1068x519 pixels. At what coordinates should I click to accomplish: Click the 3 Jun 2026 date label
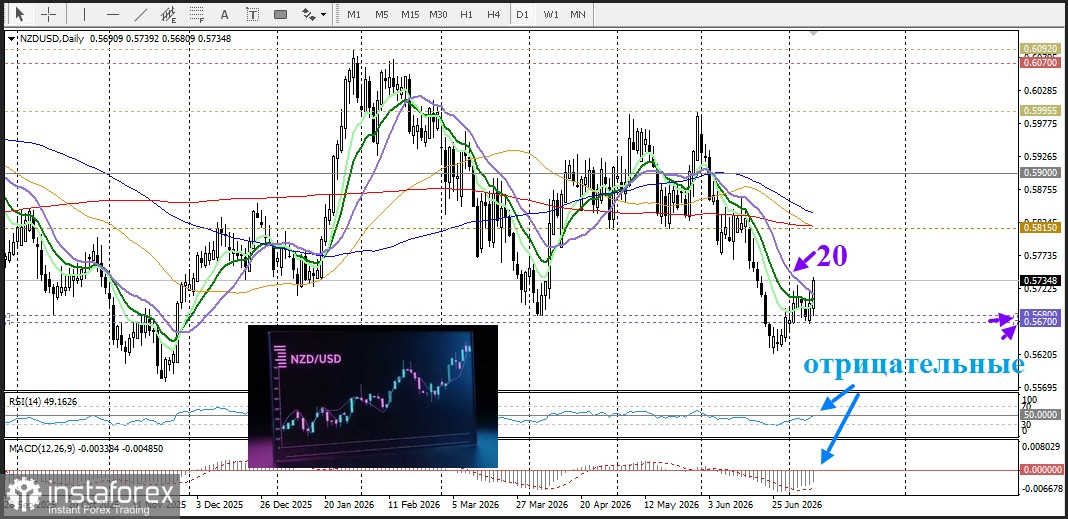(731, 505)
